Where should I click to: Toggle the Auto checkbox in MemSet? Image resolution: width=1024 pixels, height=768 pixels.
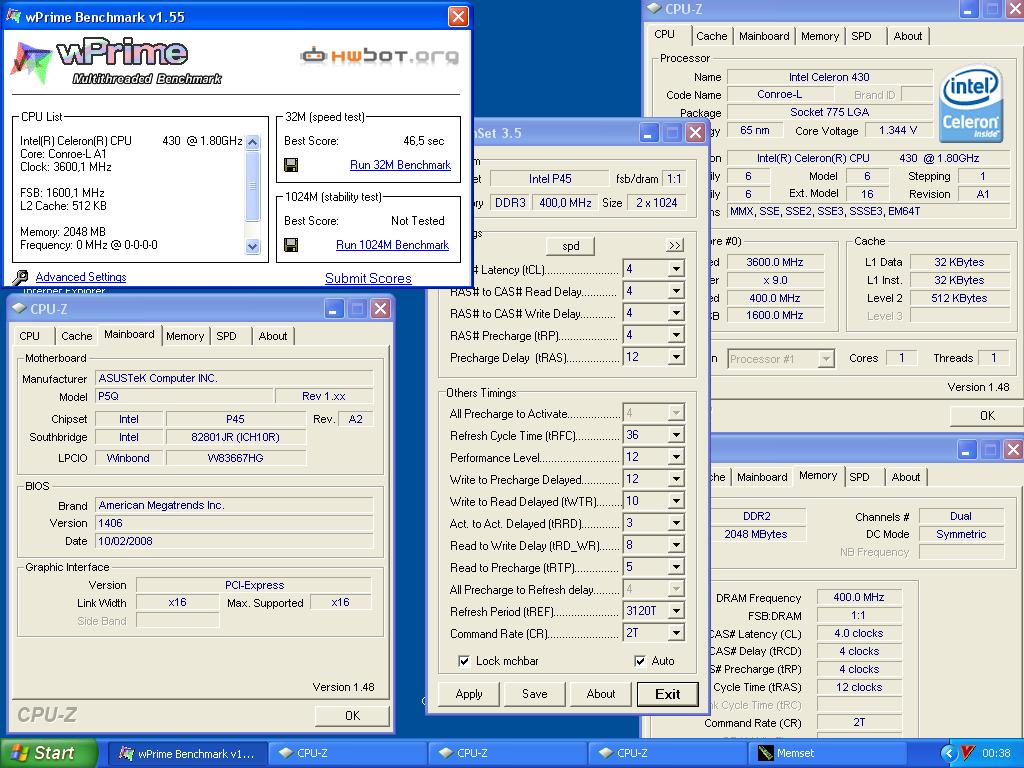pos(640,661)
